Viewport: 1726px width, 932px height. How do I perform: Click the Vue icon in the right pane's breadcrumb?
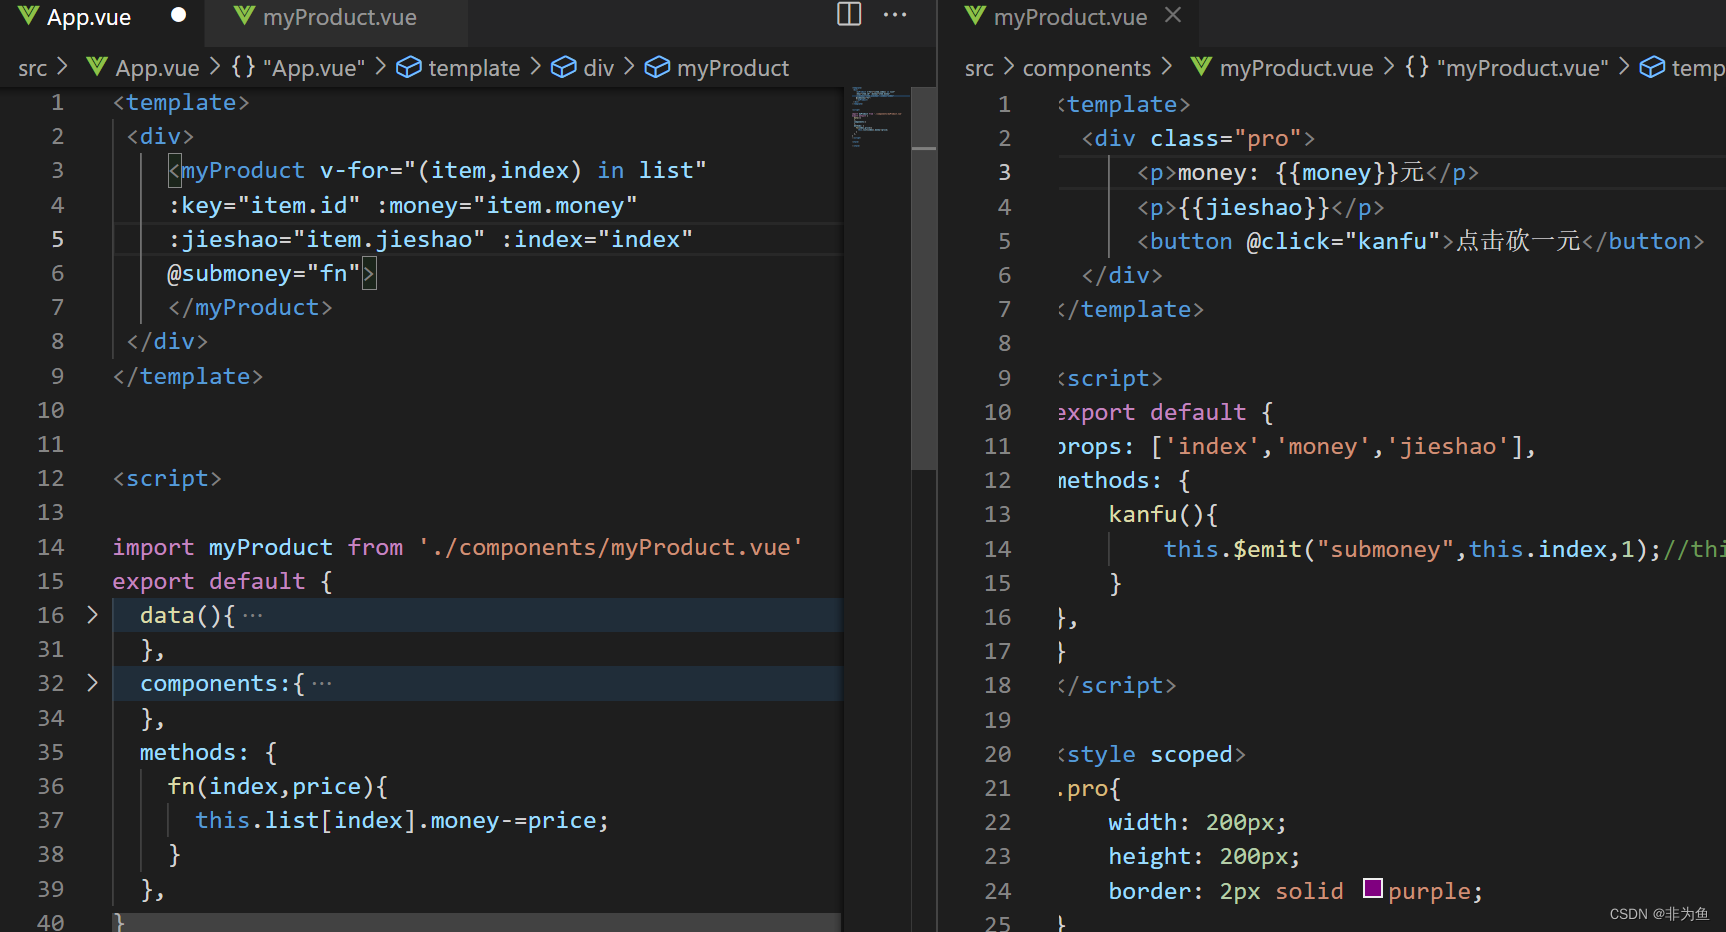pos(1201,67)
